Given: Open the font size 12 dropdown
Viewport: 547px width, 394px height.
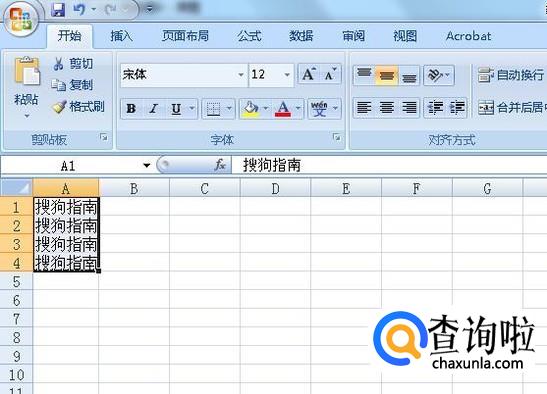Looking at the screenshot, I should coord(287,75).
